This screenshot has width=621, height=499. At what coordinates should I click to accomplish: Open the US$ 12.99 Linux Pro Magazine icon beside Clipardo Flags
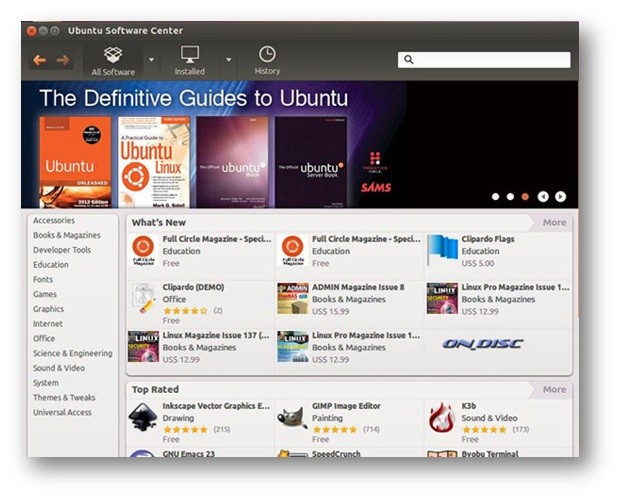tap(442, 298)
